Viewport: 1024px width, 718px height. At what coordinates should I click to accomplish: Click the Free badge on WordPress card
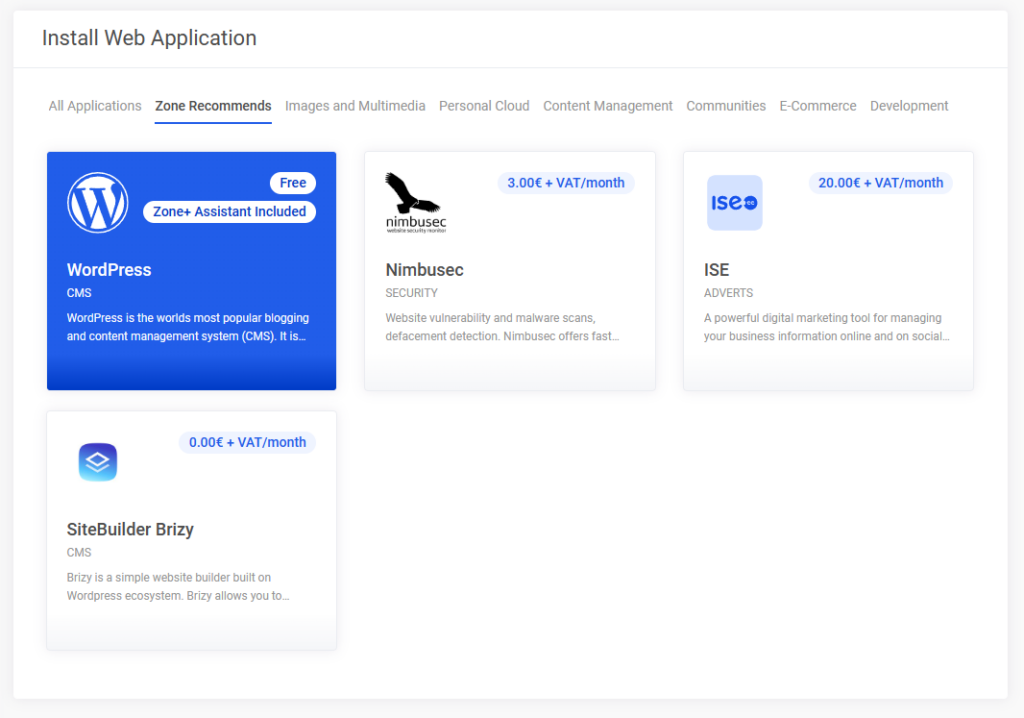[292, 182]
